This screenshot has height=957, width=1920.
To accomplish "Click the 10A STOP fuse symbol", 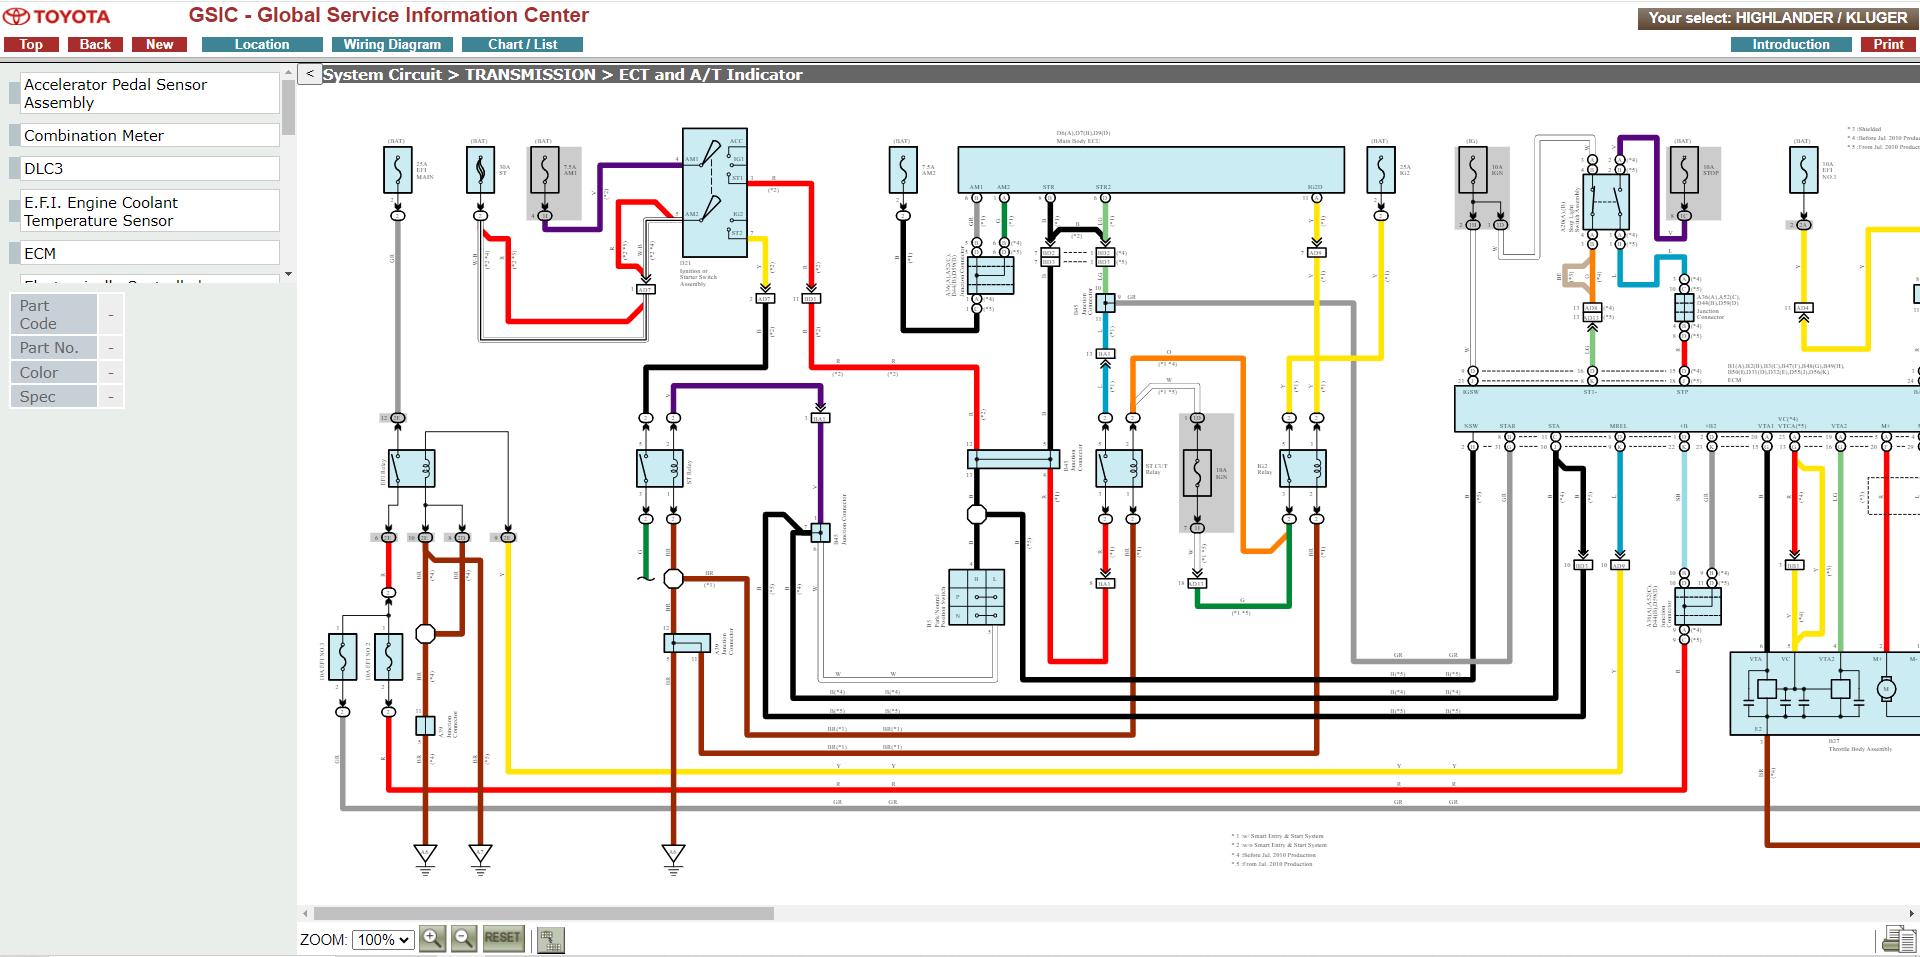I will 1684,170.
